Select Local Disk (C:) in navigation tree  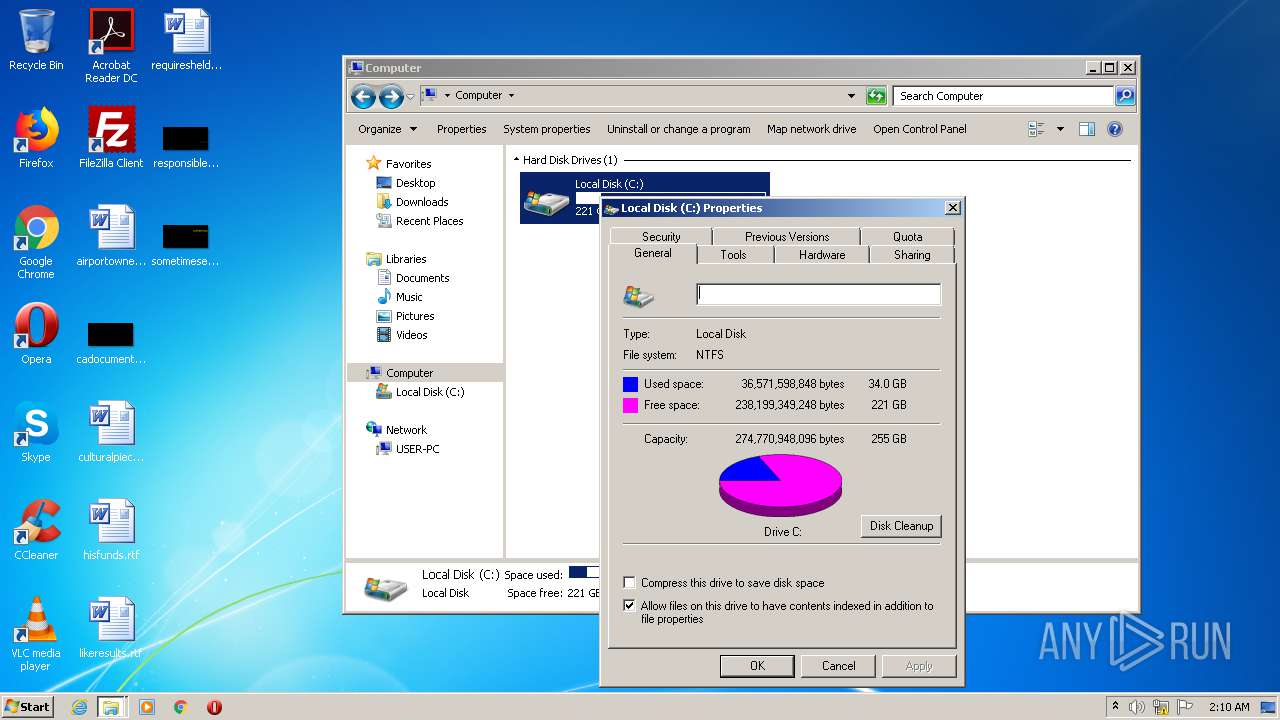420,392
